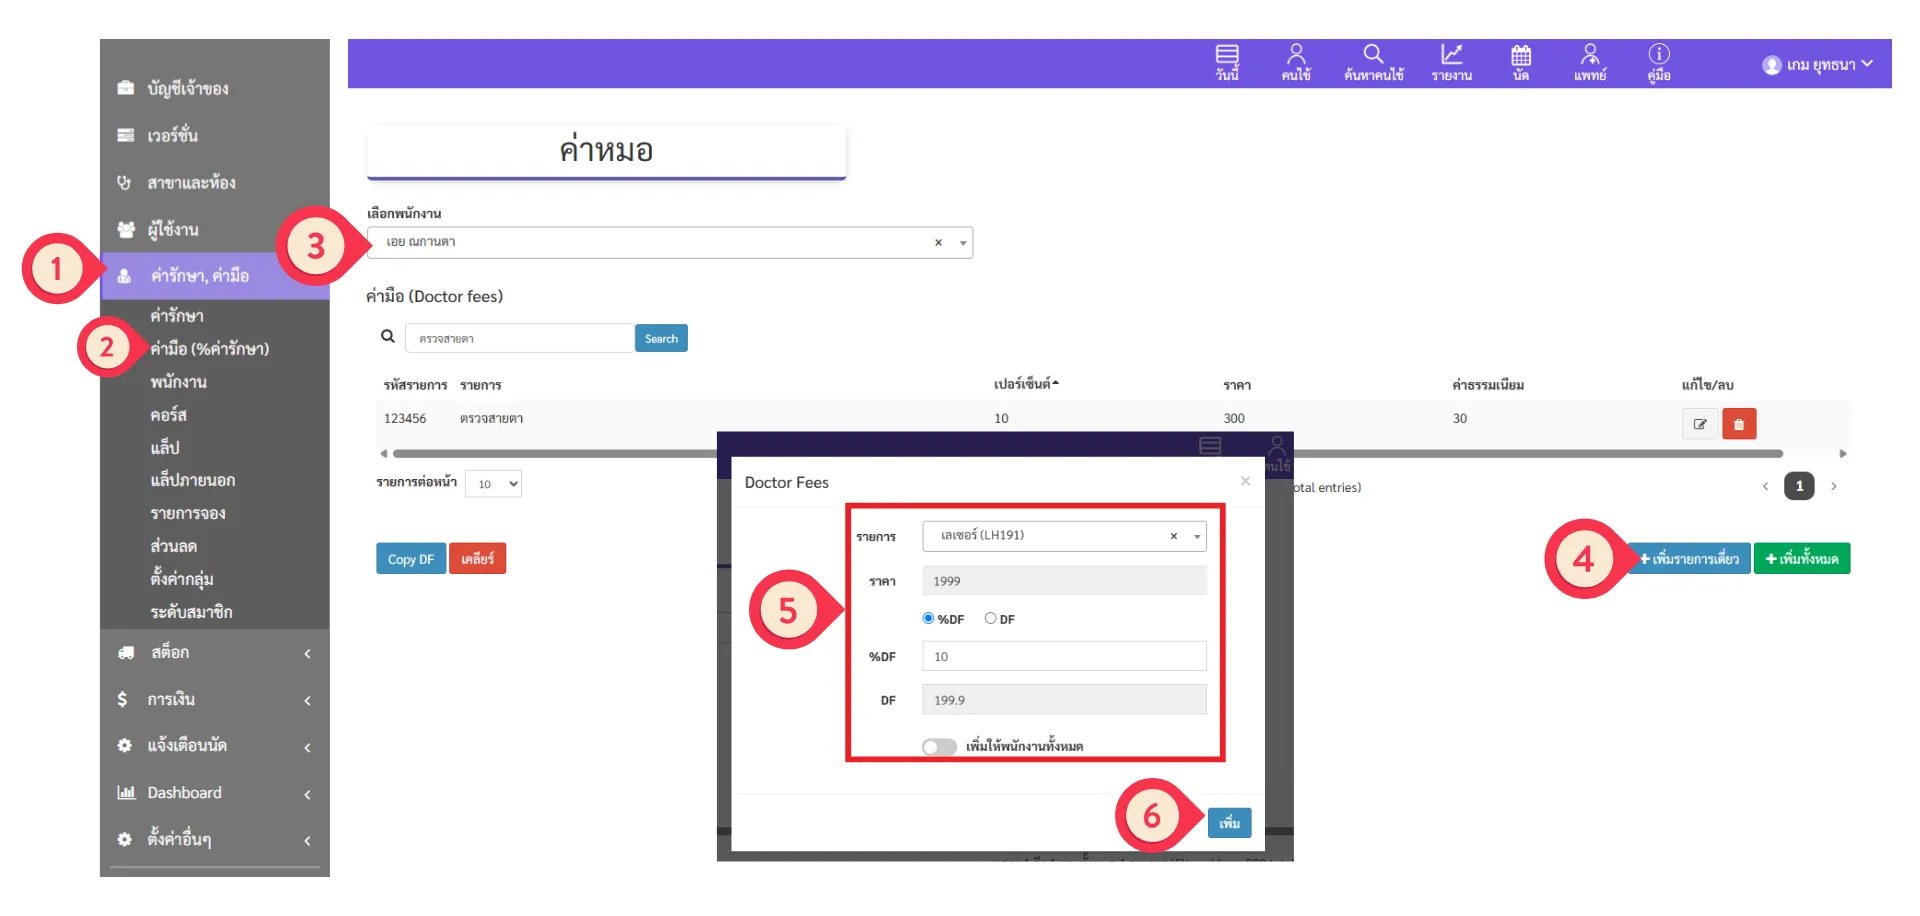Expand the item dropdown in Doctor Fees dialog
This screenshot has height=916, width=1920.
[1196, 537]
